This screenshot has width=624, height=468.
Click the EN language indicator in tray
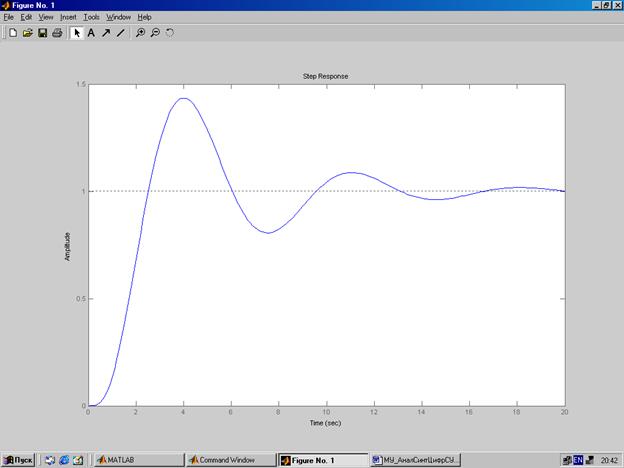pos(578,460)
